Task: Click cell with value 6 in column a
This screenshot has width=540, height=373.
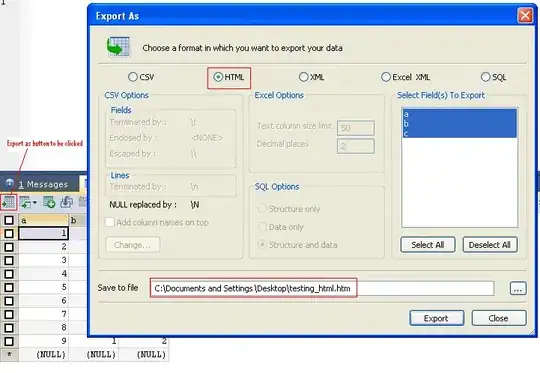Action: pos(43,301)
